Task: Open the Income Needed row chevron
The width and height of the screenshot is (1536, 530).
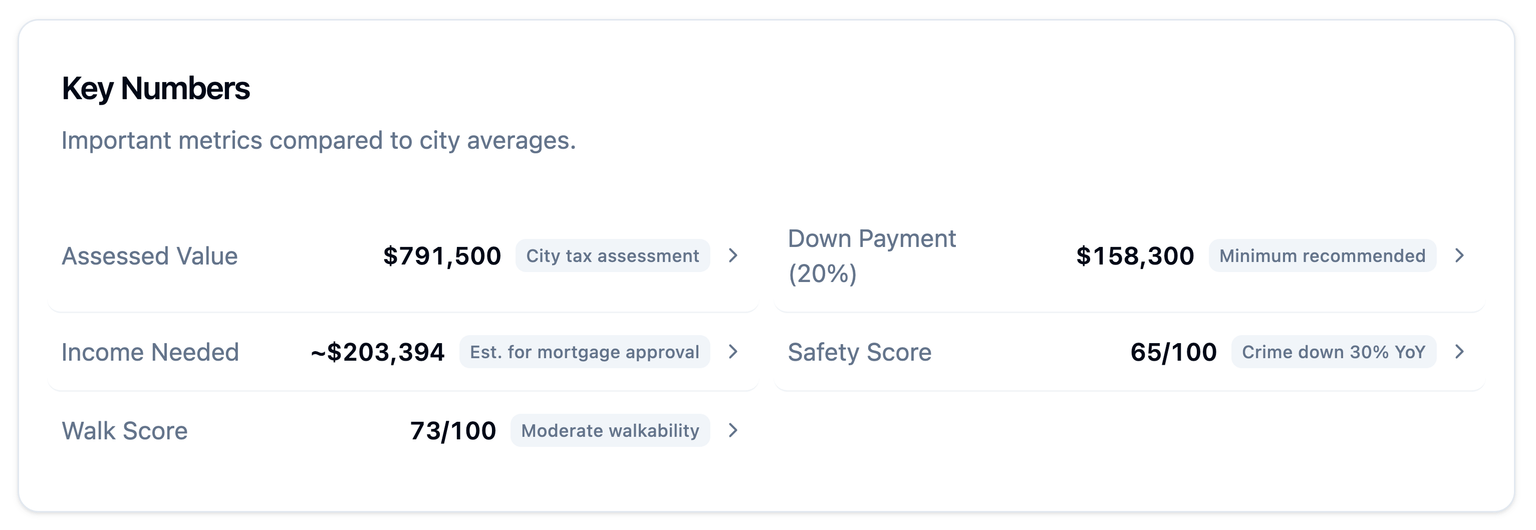Action: click(x=733, y=352)
